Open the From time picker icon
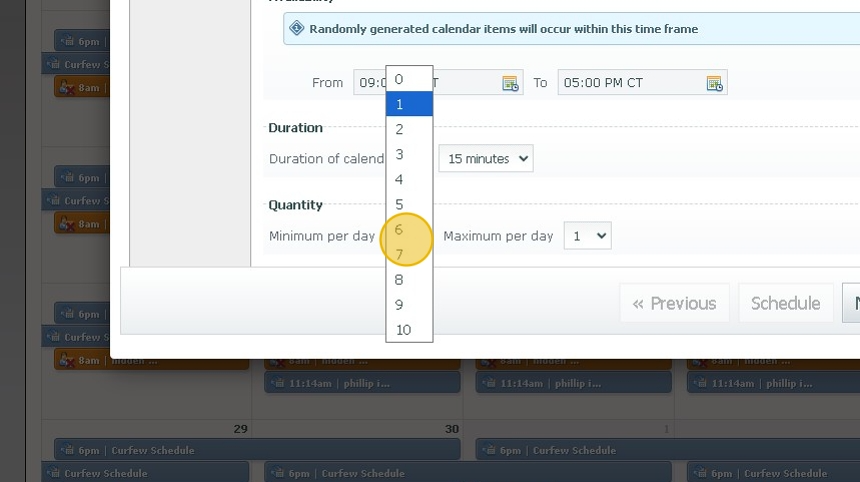Viewport: 860px width, 482px height. pyautogui.click(x=510, y=83)
